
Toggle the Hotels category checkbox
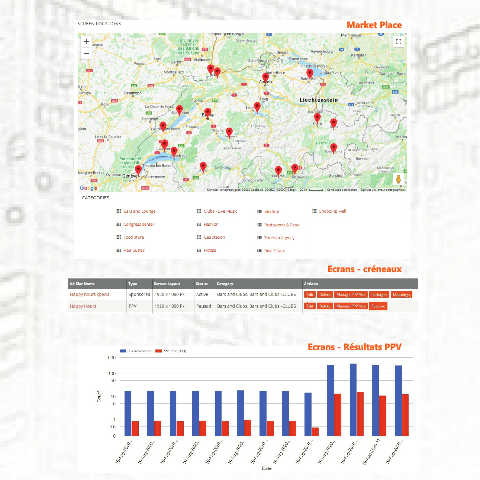(199, 250)
